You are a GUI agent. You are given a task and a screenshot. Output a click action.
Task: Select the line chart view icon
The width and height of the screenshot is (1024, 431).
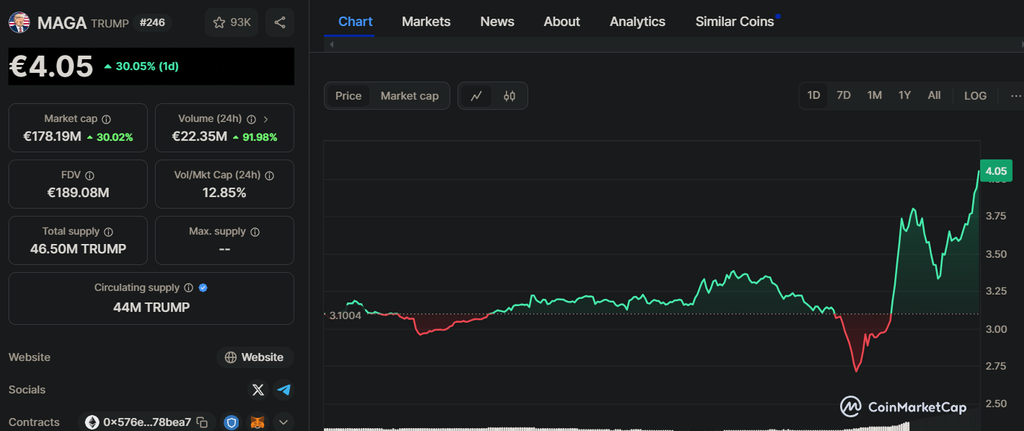tap(477, 96)
